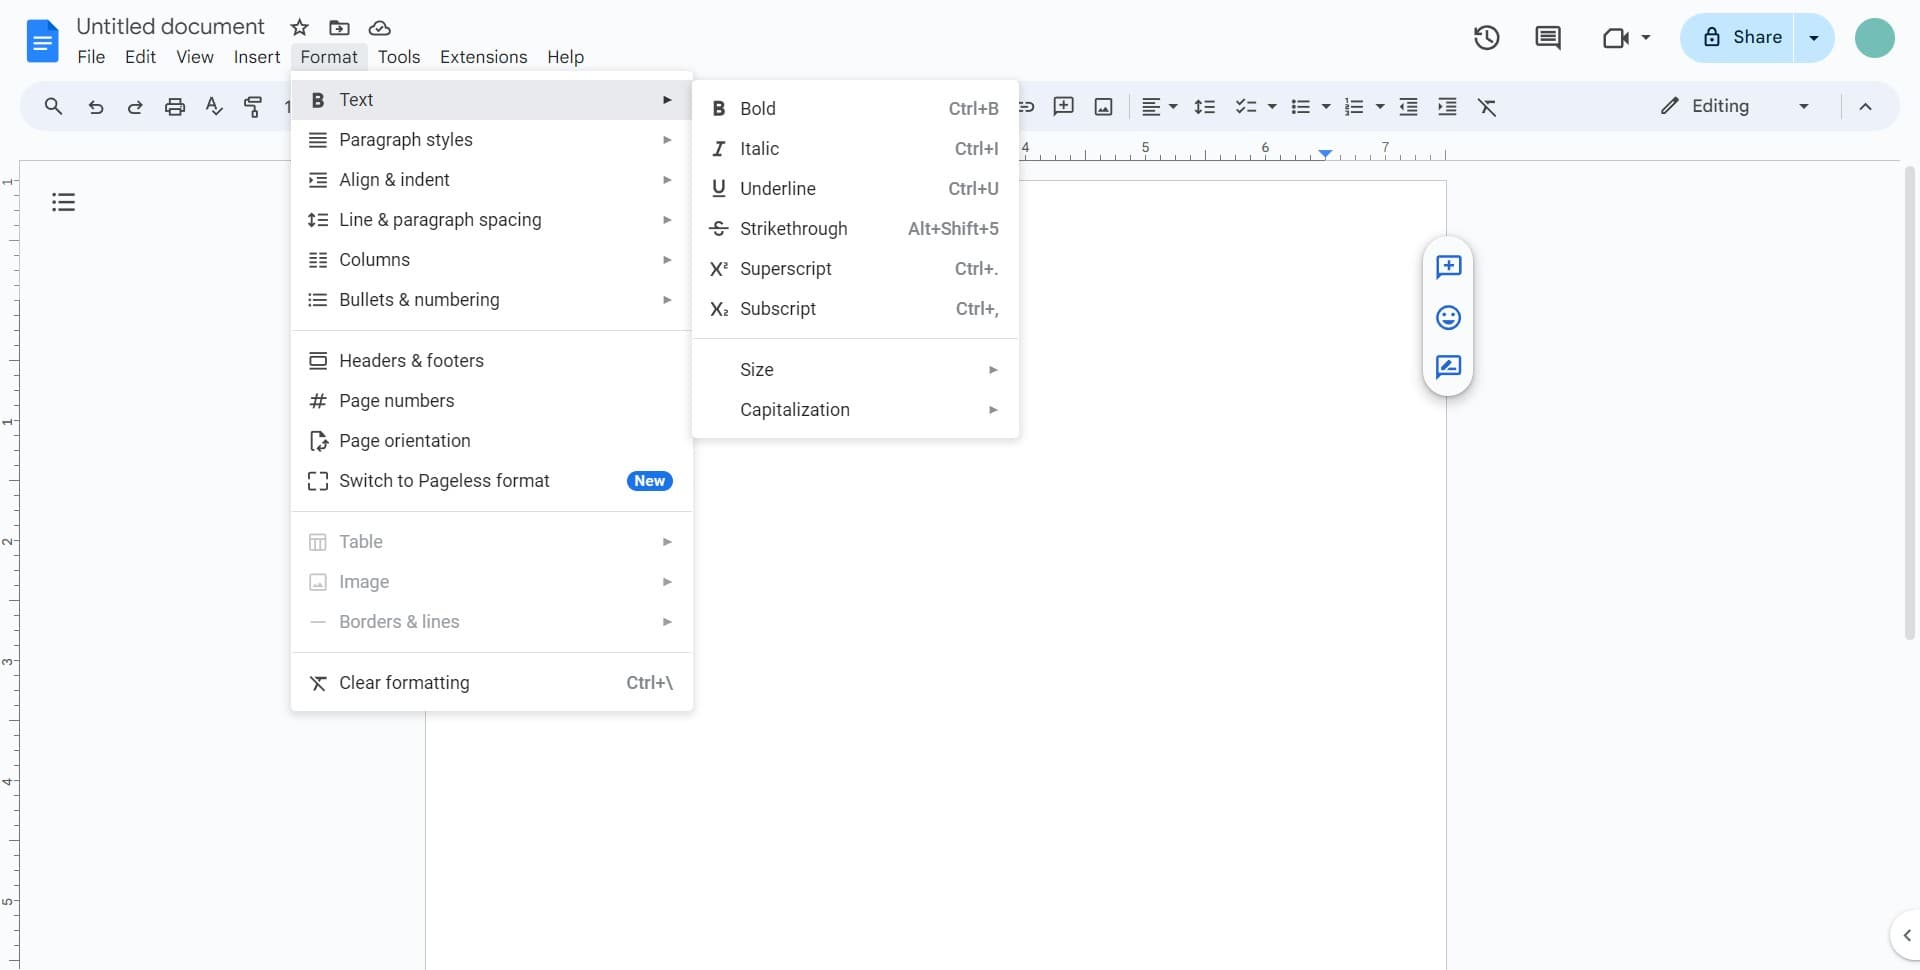The height and width of the screenshot is (970, 1920).
Task: Open the comments history icon
Action: tap(1547, 38)
